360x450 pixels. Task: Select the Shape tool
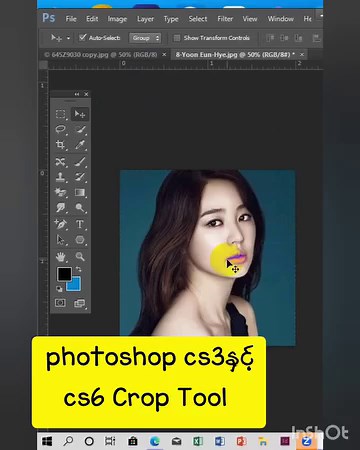(80, 239)
